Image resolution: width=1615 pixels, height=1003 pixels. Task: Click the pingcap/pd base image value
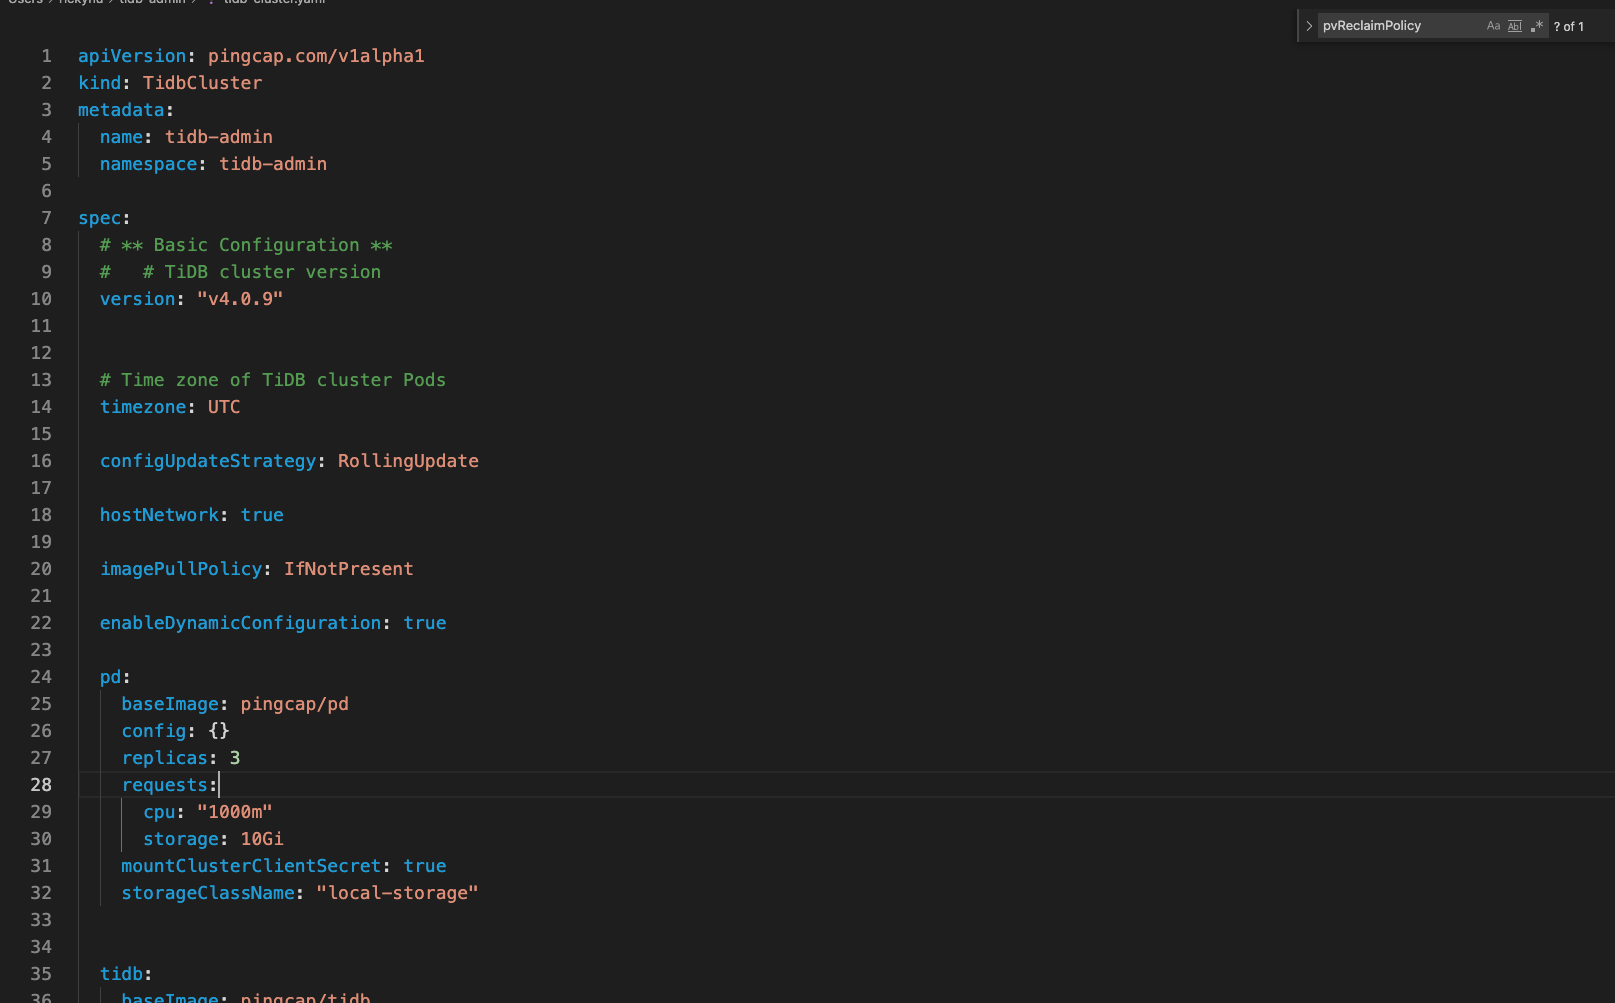point(294,704)
